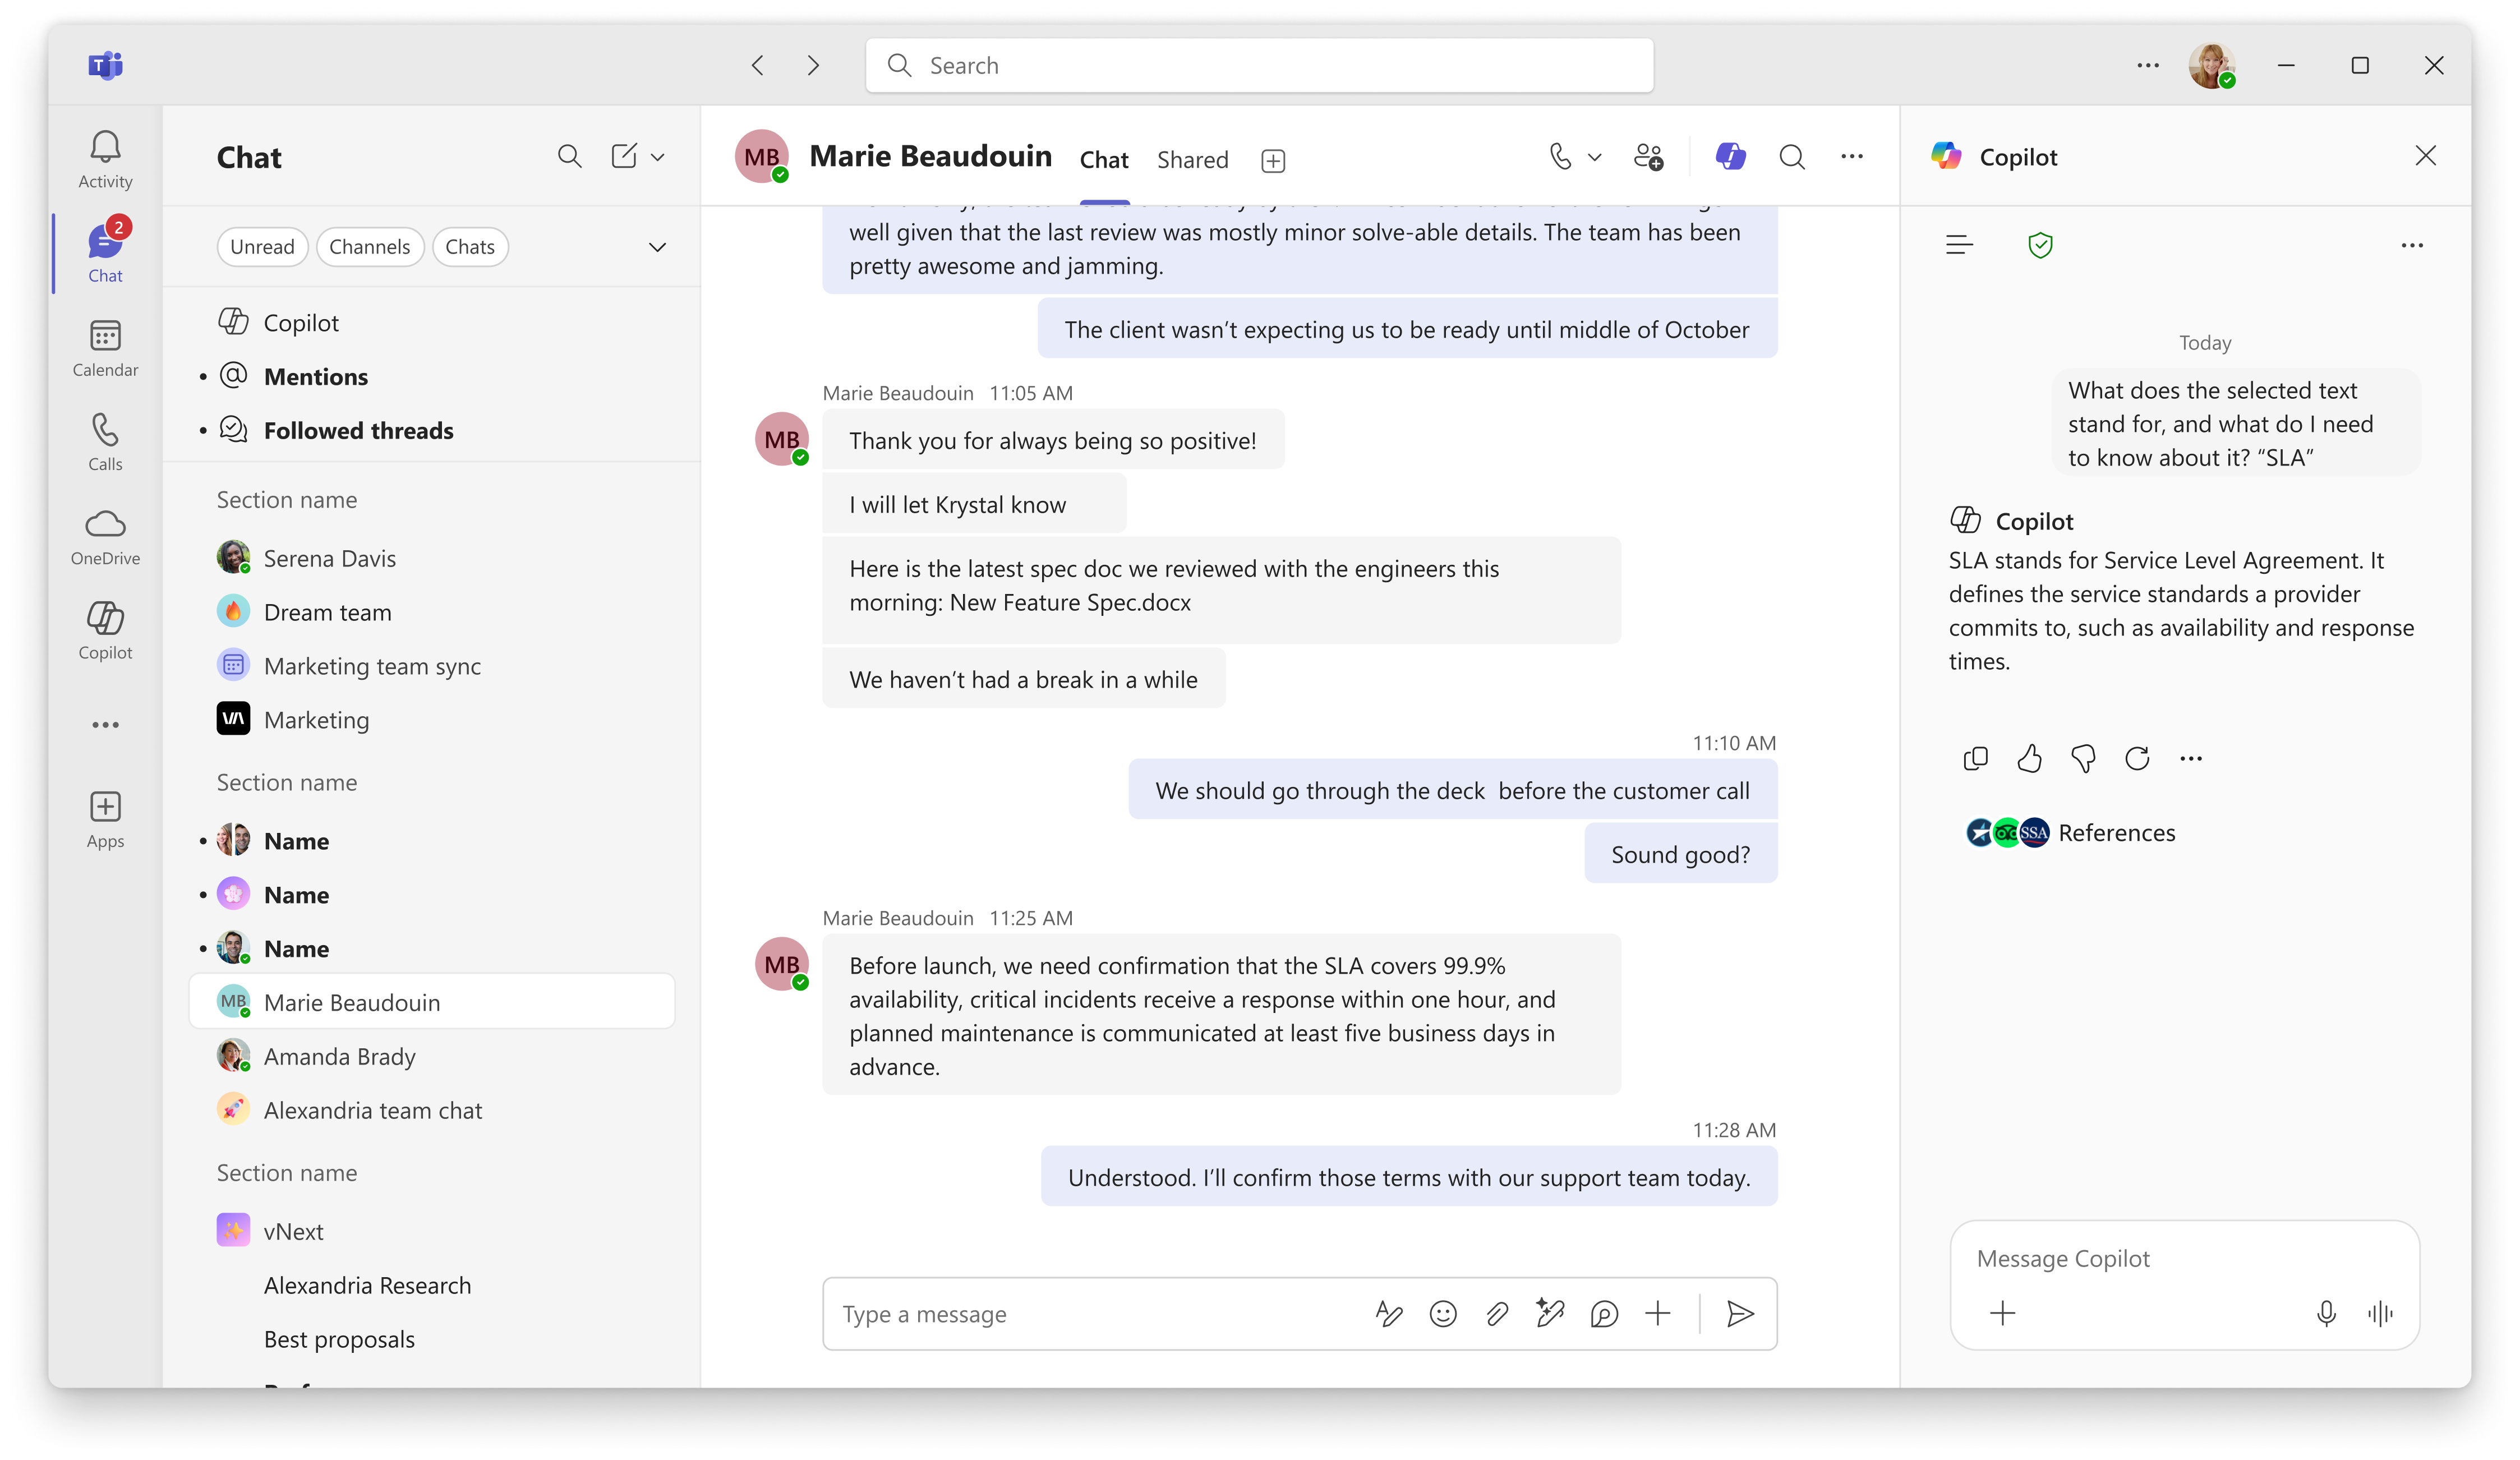The height and width of the screenshot is (1460, 2520).
Task: Open the loop components icon in compose box
Action: coord(1604,1314)
